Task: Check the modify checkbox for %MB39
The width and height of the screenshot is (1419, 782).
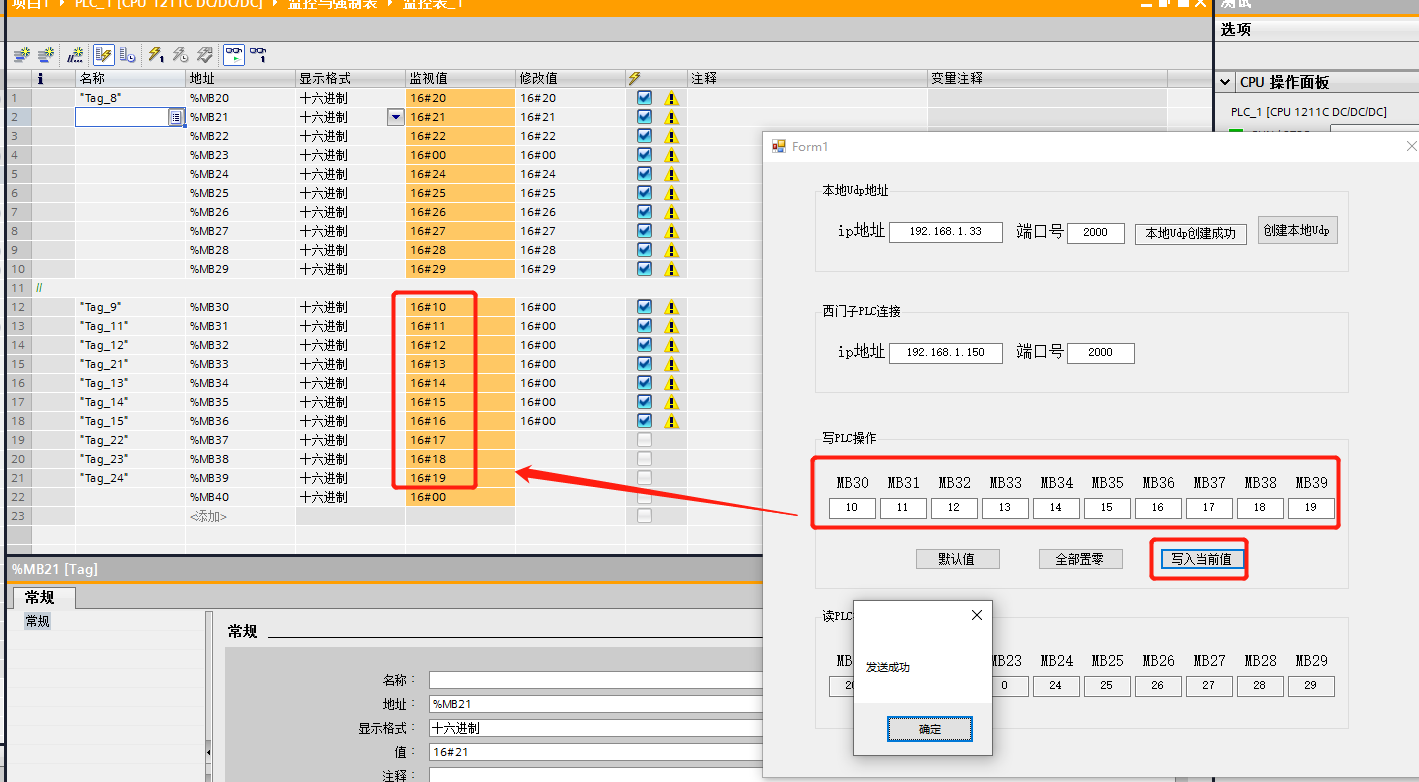Action: click(x=644, y=478)
